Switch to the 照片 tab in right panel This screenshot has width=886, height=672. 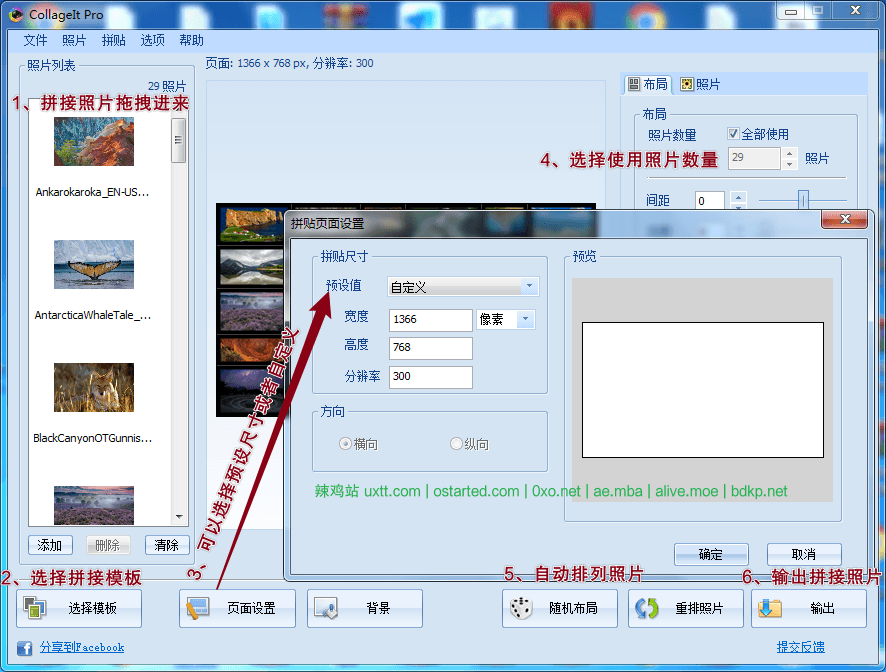[x=701, y=84]
